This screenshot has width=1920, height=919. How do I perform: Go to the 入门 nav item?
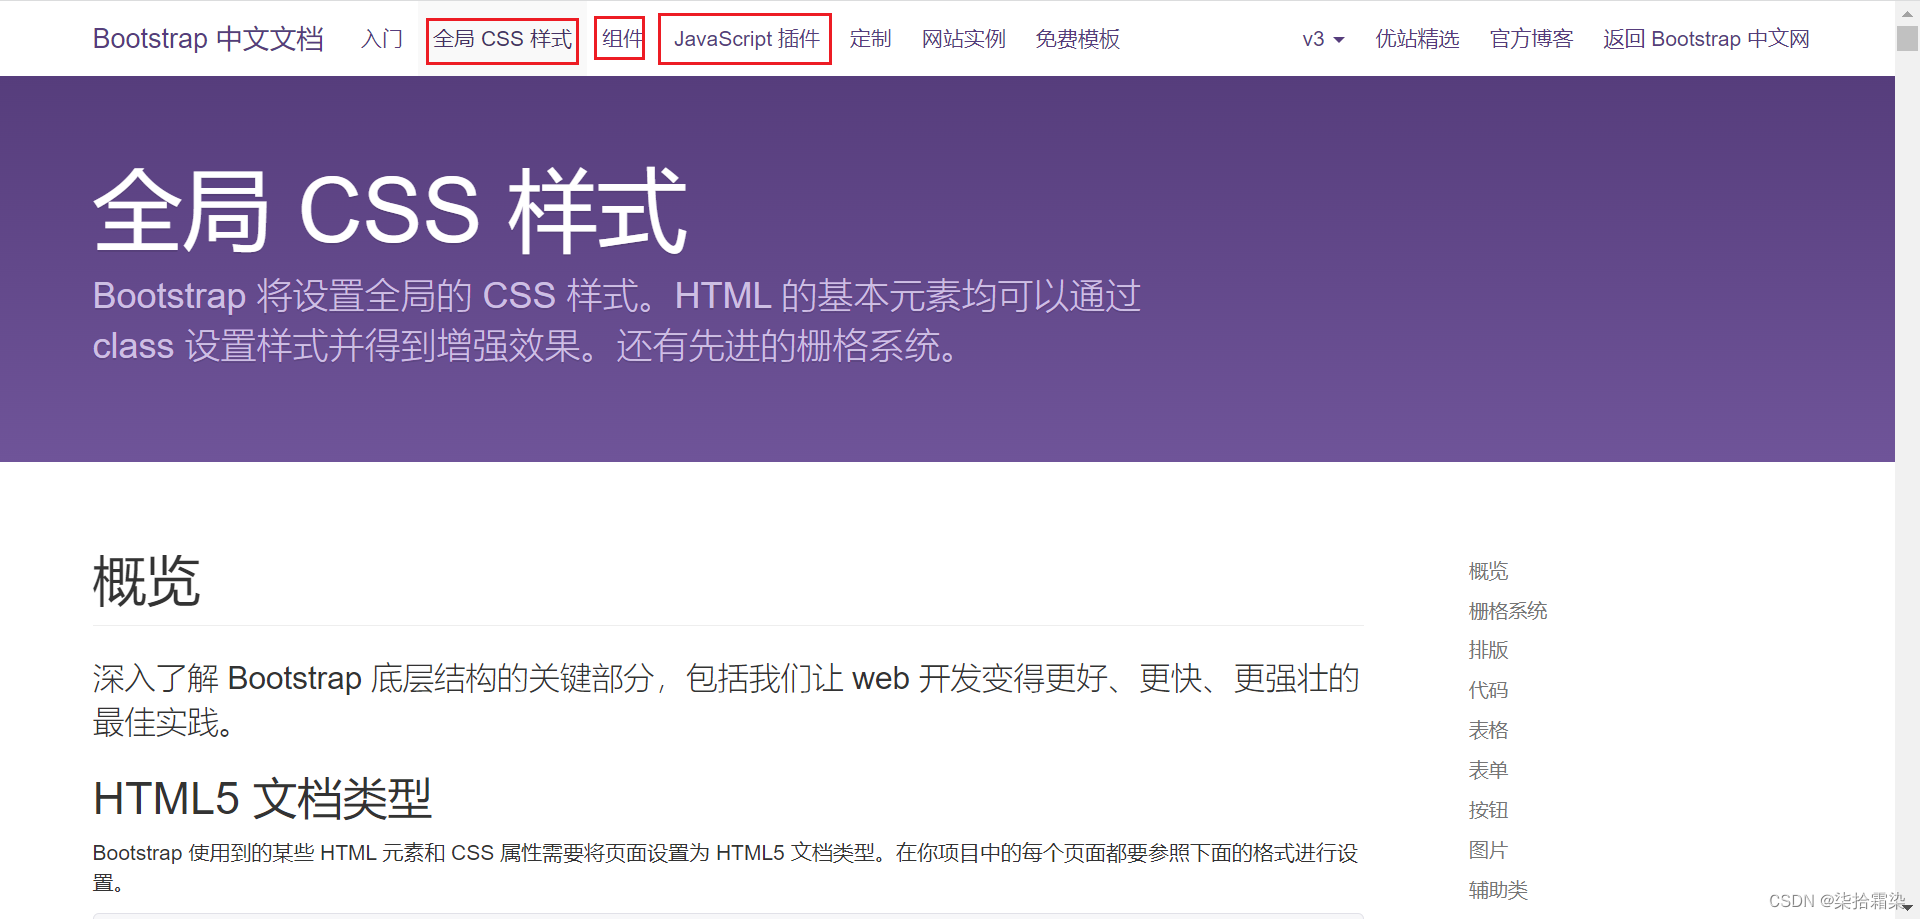[x=382, y=39]
